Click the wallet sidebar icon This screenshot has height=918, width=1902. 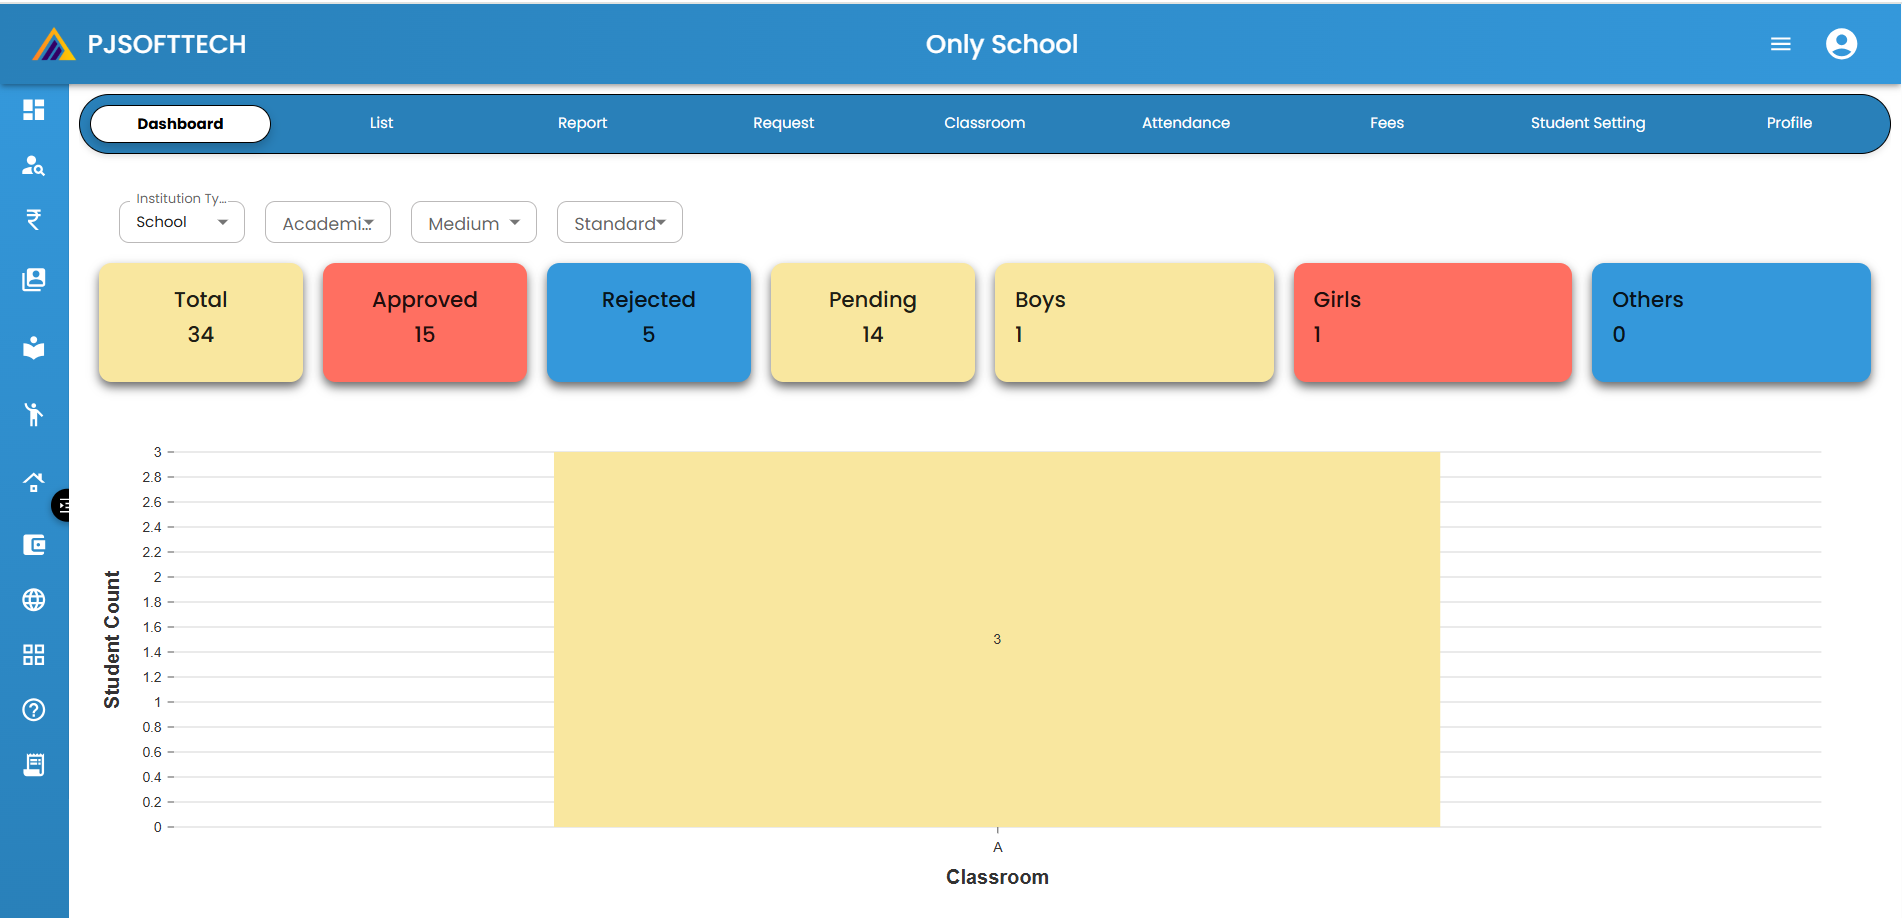pos(34,545)
